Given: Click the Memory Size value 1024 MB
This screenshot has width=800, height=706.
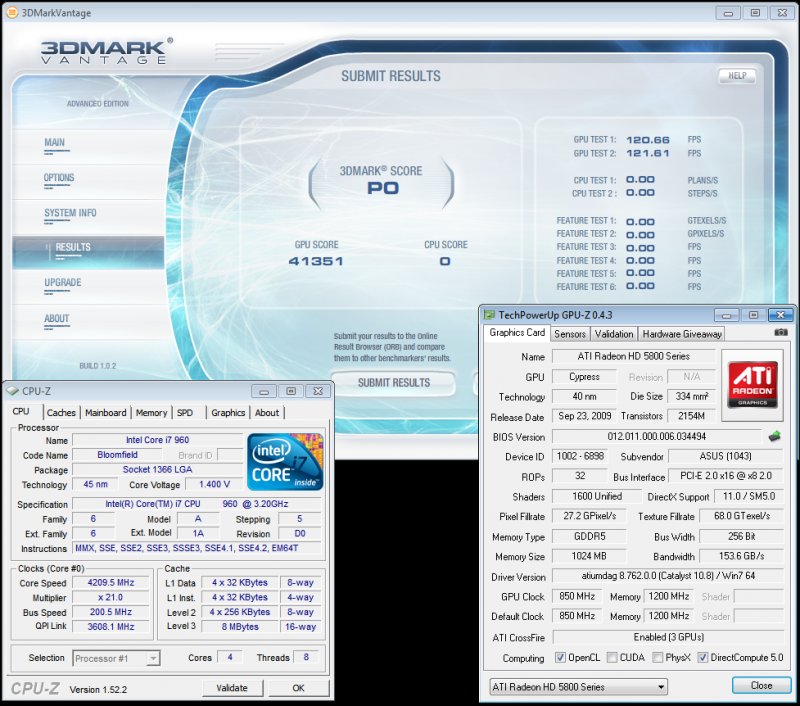Looking at the screenshot, I should [589, 556].
